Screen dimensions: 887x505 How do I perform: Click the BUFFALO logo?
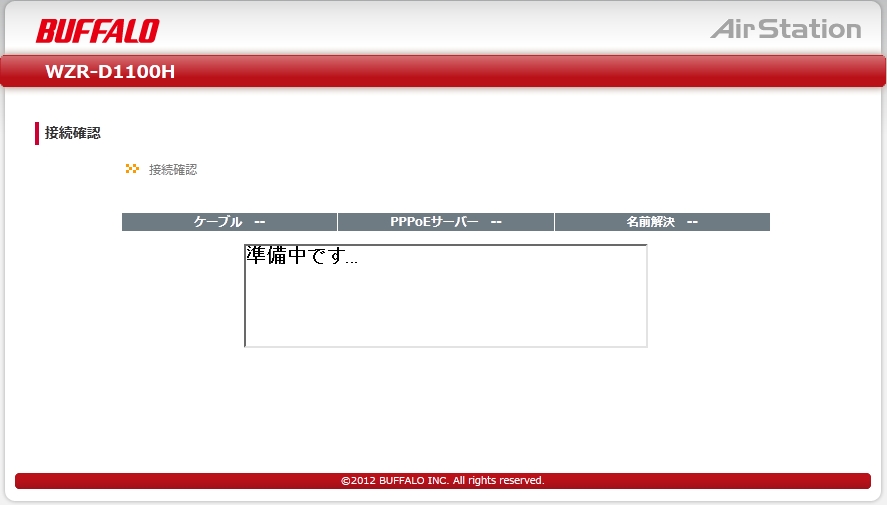(x=98, y=31)
